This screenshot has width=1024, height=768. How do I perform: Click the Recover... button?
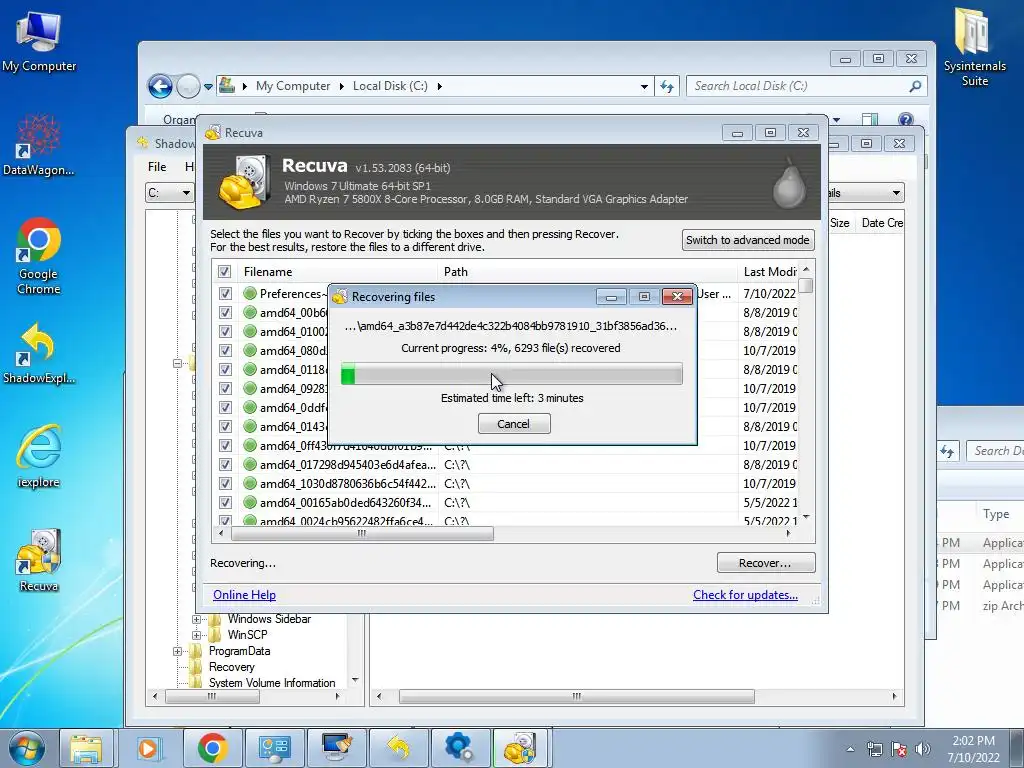pyautogui.click(x=765, y=563)
